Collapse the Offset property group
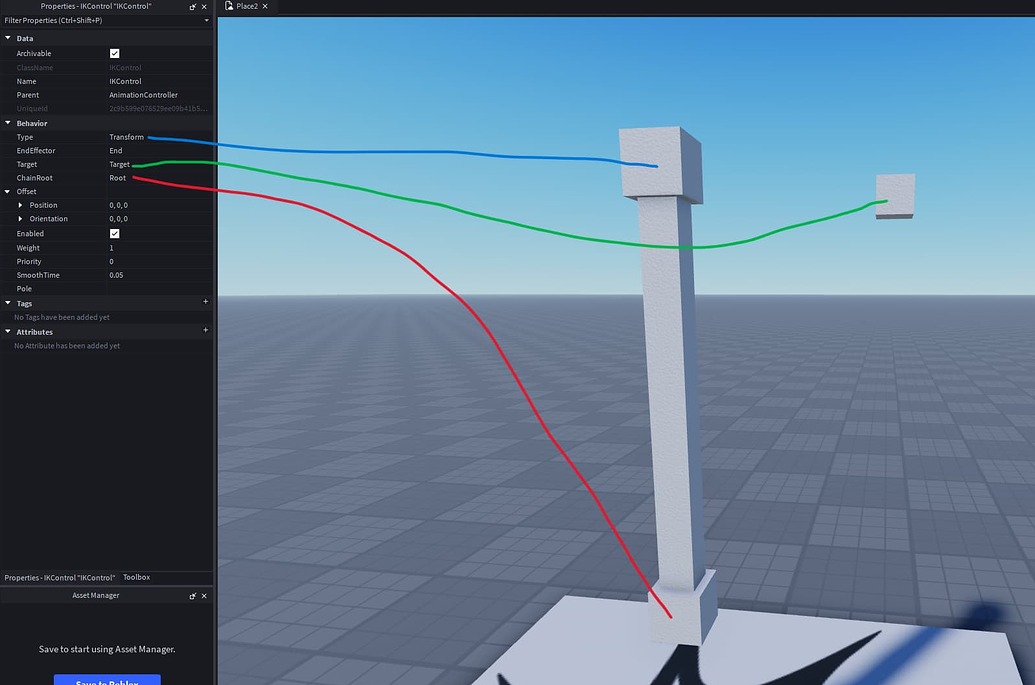This screenshot has width=1035, height=685. click(8, 191)
